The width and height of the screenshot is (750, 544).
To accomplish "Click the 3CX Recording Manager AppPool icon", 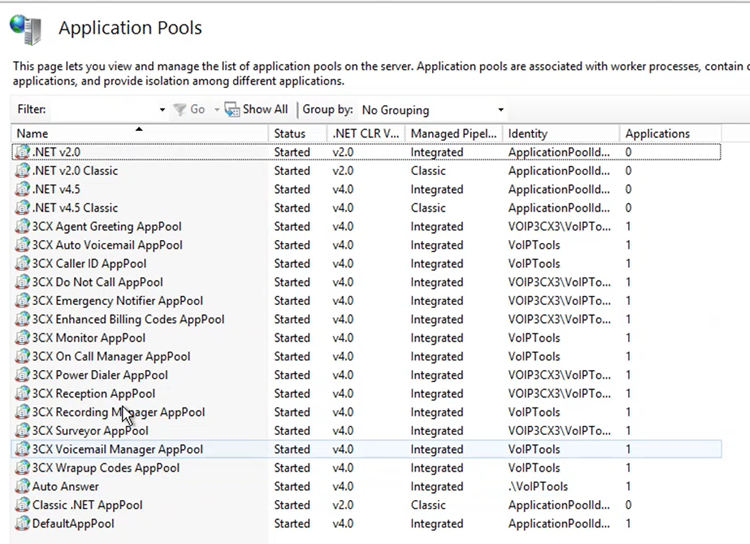I will [x=22, y=412].
